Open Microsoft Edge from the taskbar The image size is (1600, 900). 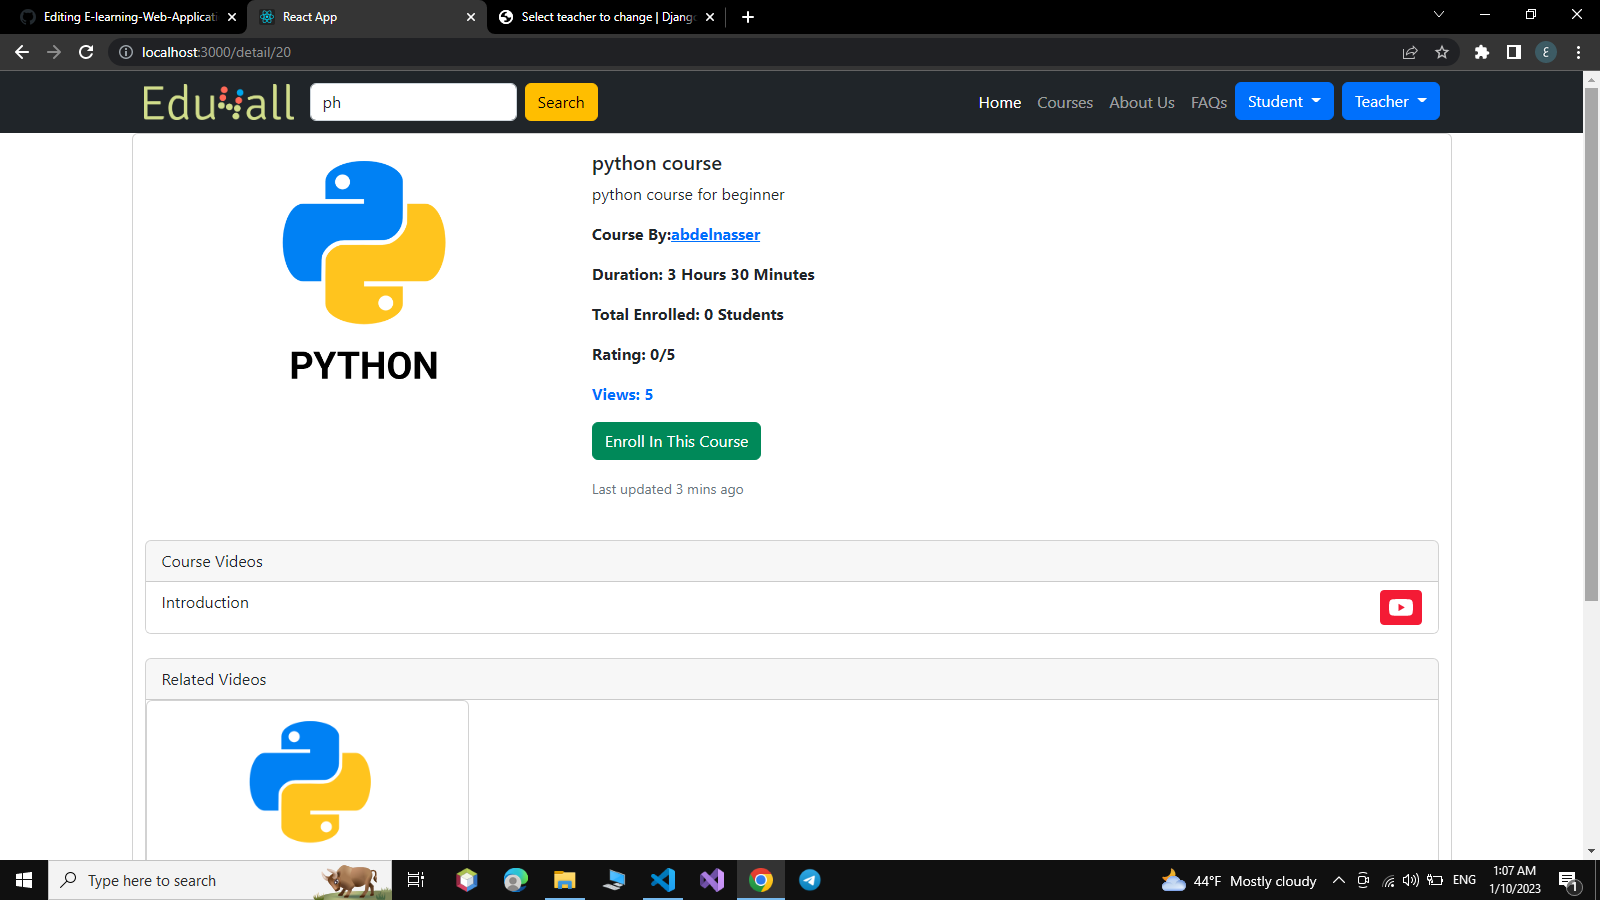tap(515, 880)
